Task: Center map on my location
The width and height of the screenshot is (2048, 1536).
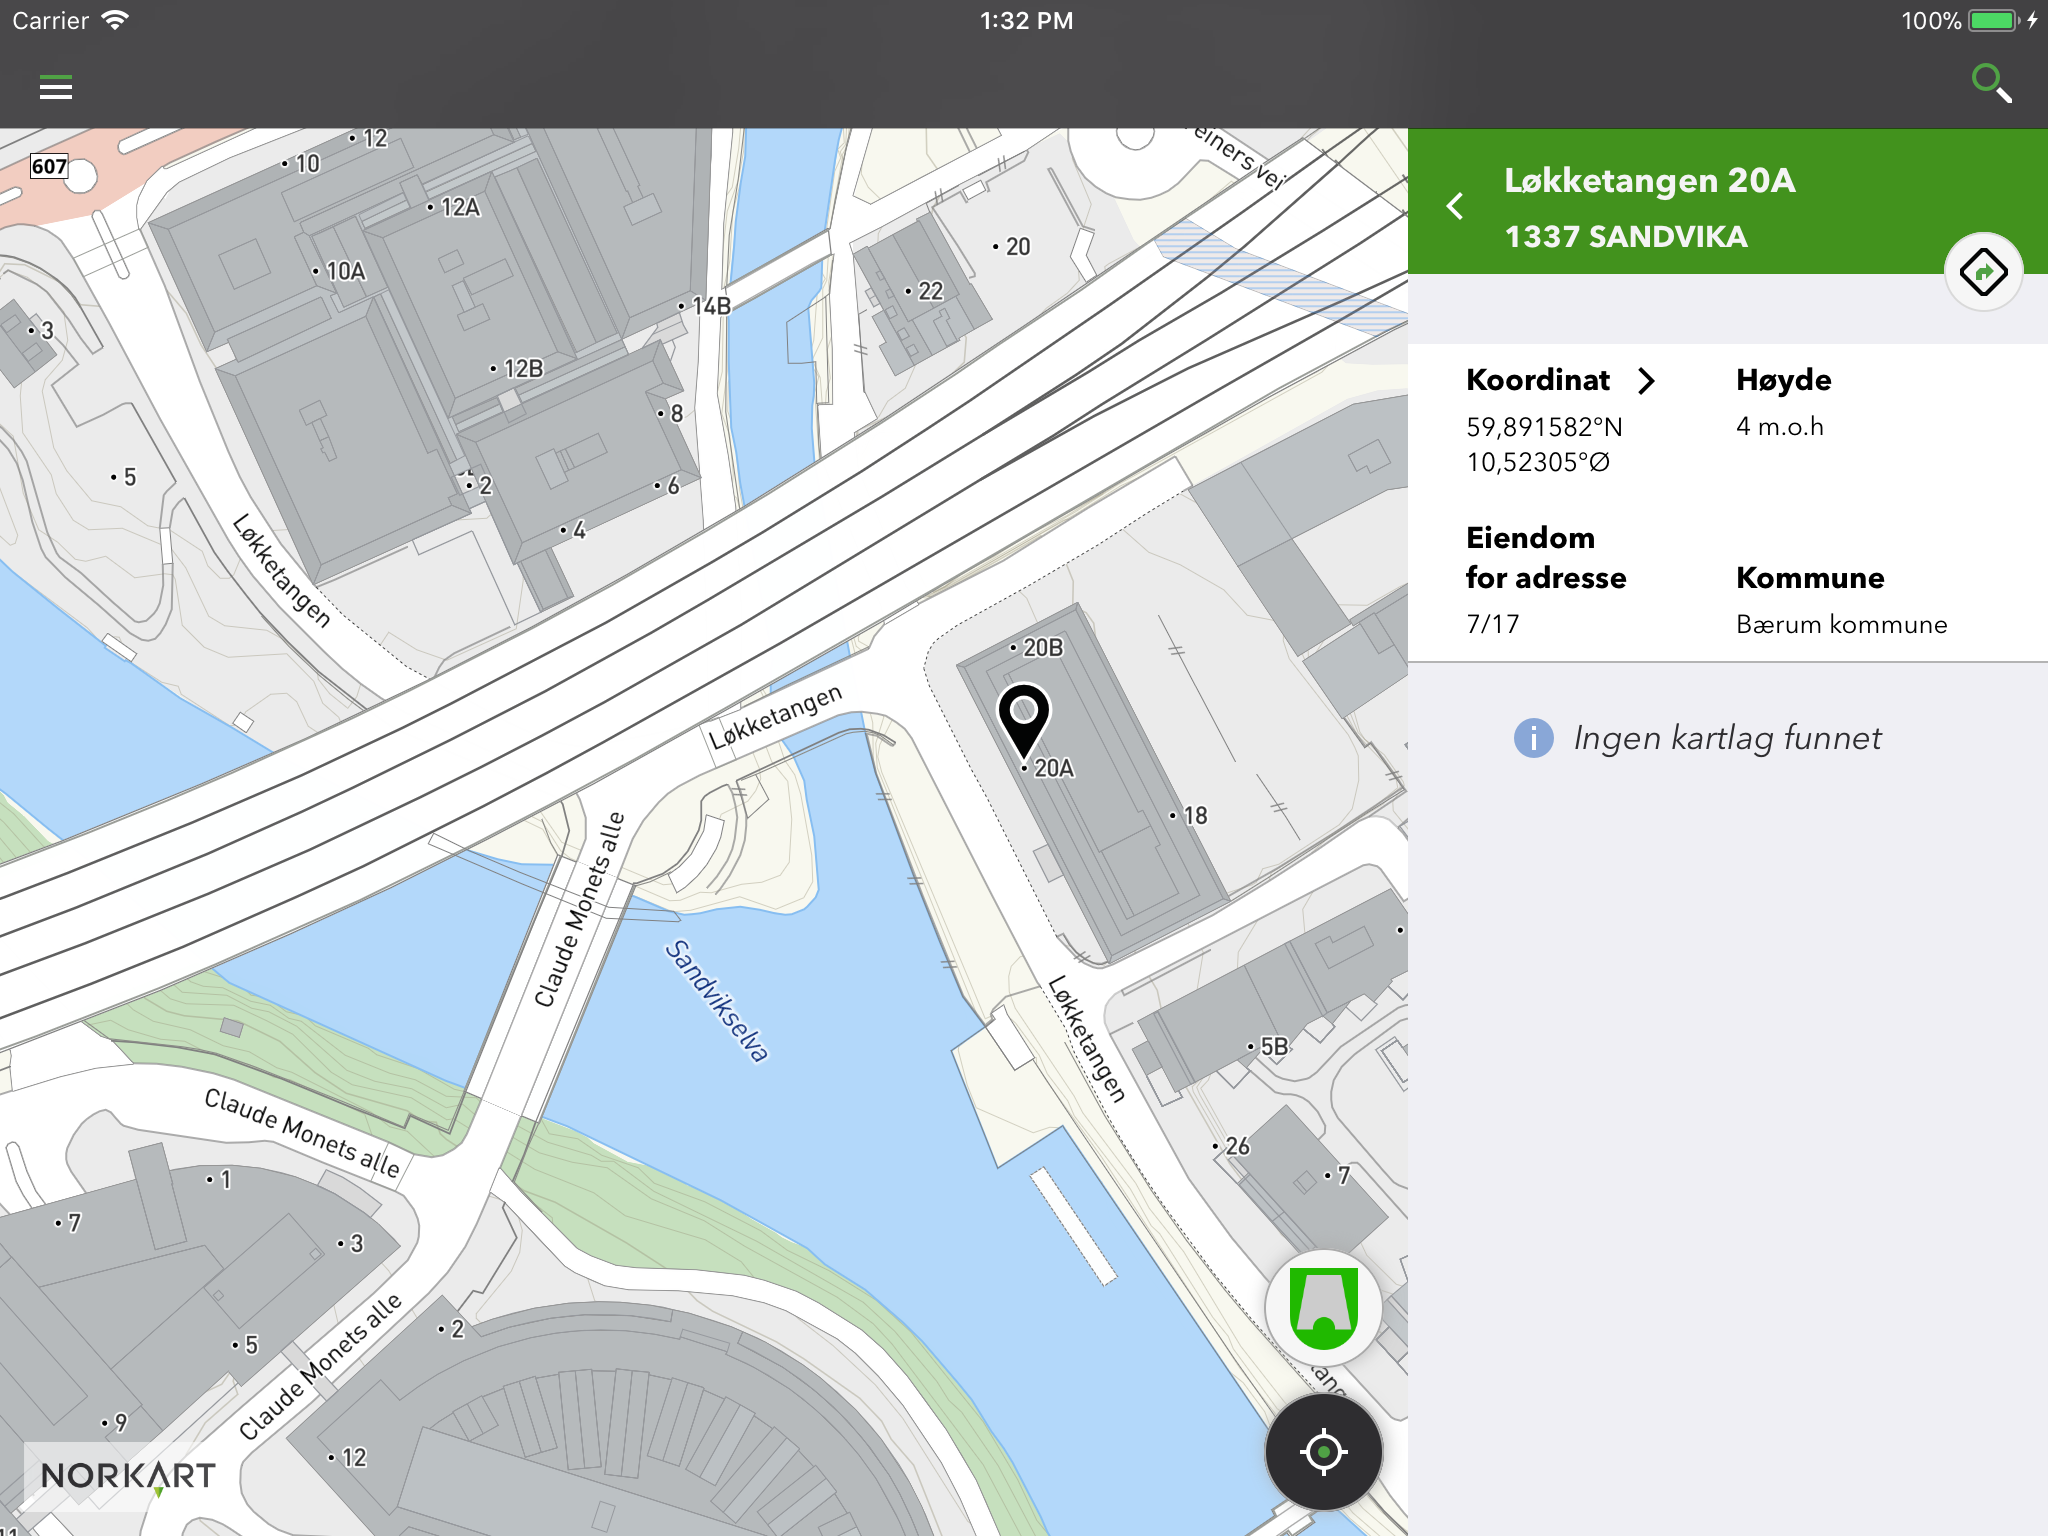Action: (1324, 1452)
